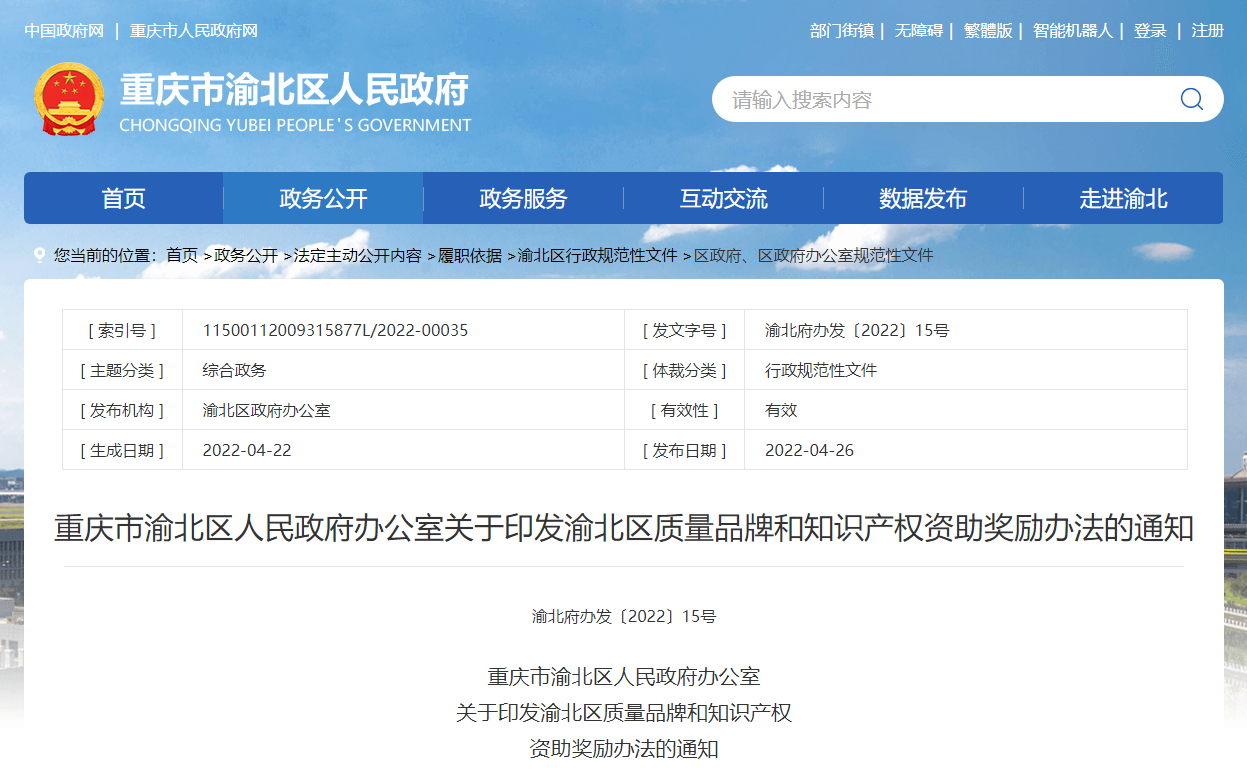Screen dimensions: 1247x777
Task: Open the 部门街镇 top link
Action: tap(842, 31)
